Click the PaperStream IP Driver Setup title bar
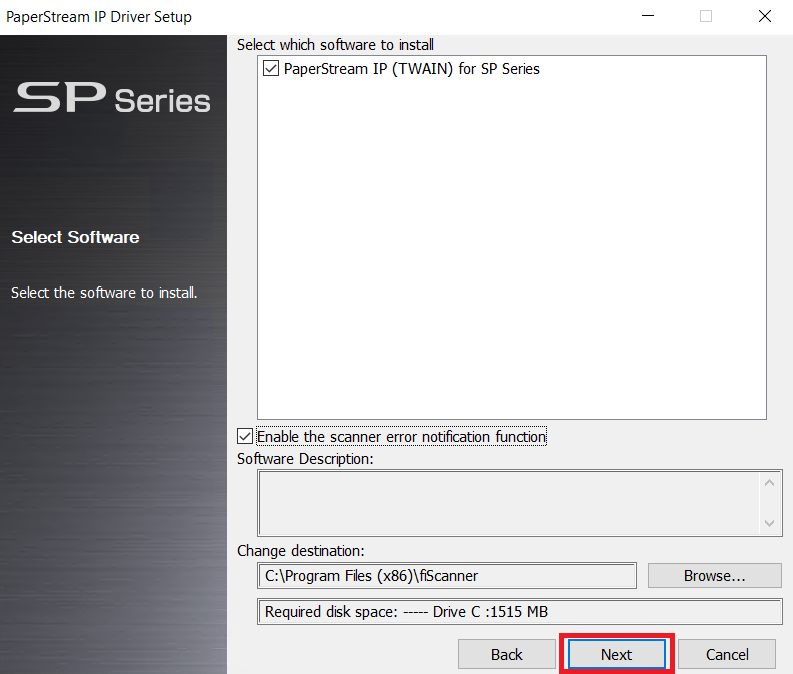Viewport: 793px width, 674px height. 300,16
